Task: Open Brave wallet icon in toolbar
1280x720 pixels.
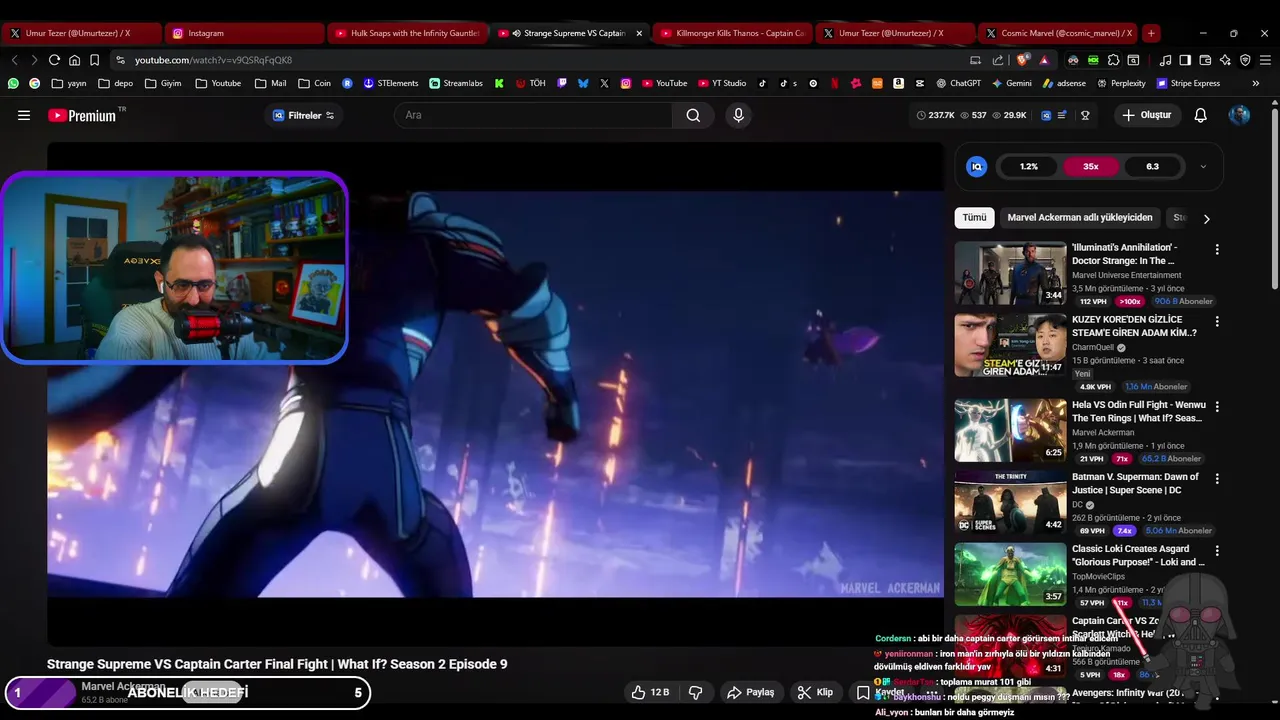Action: [1205, 60]
